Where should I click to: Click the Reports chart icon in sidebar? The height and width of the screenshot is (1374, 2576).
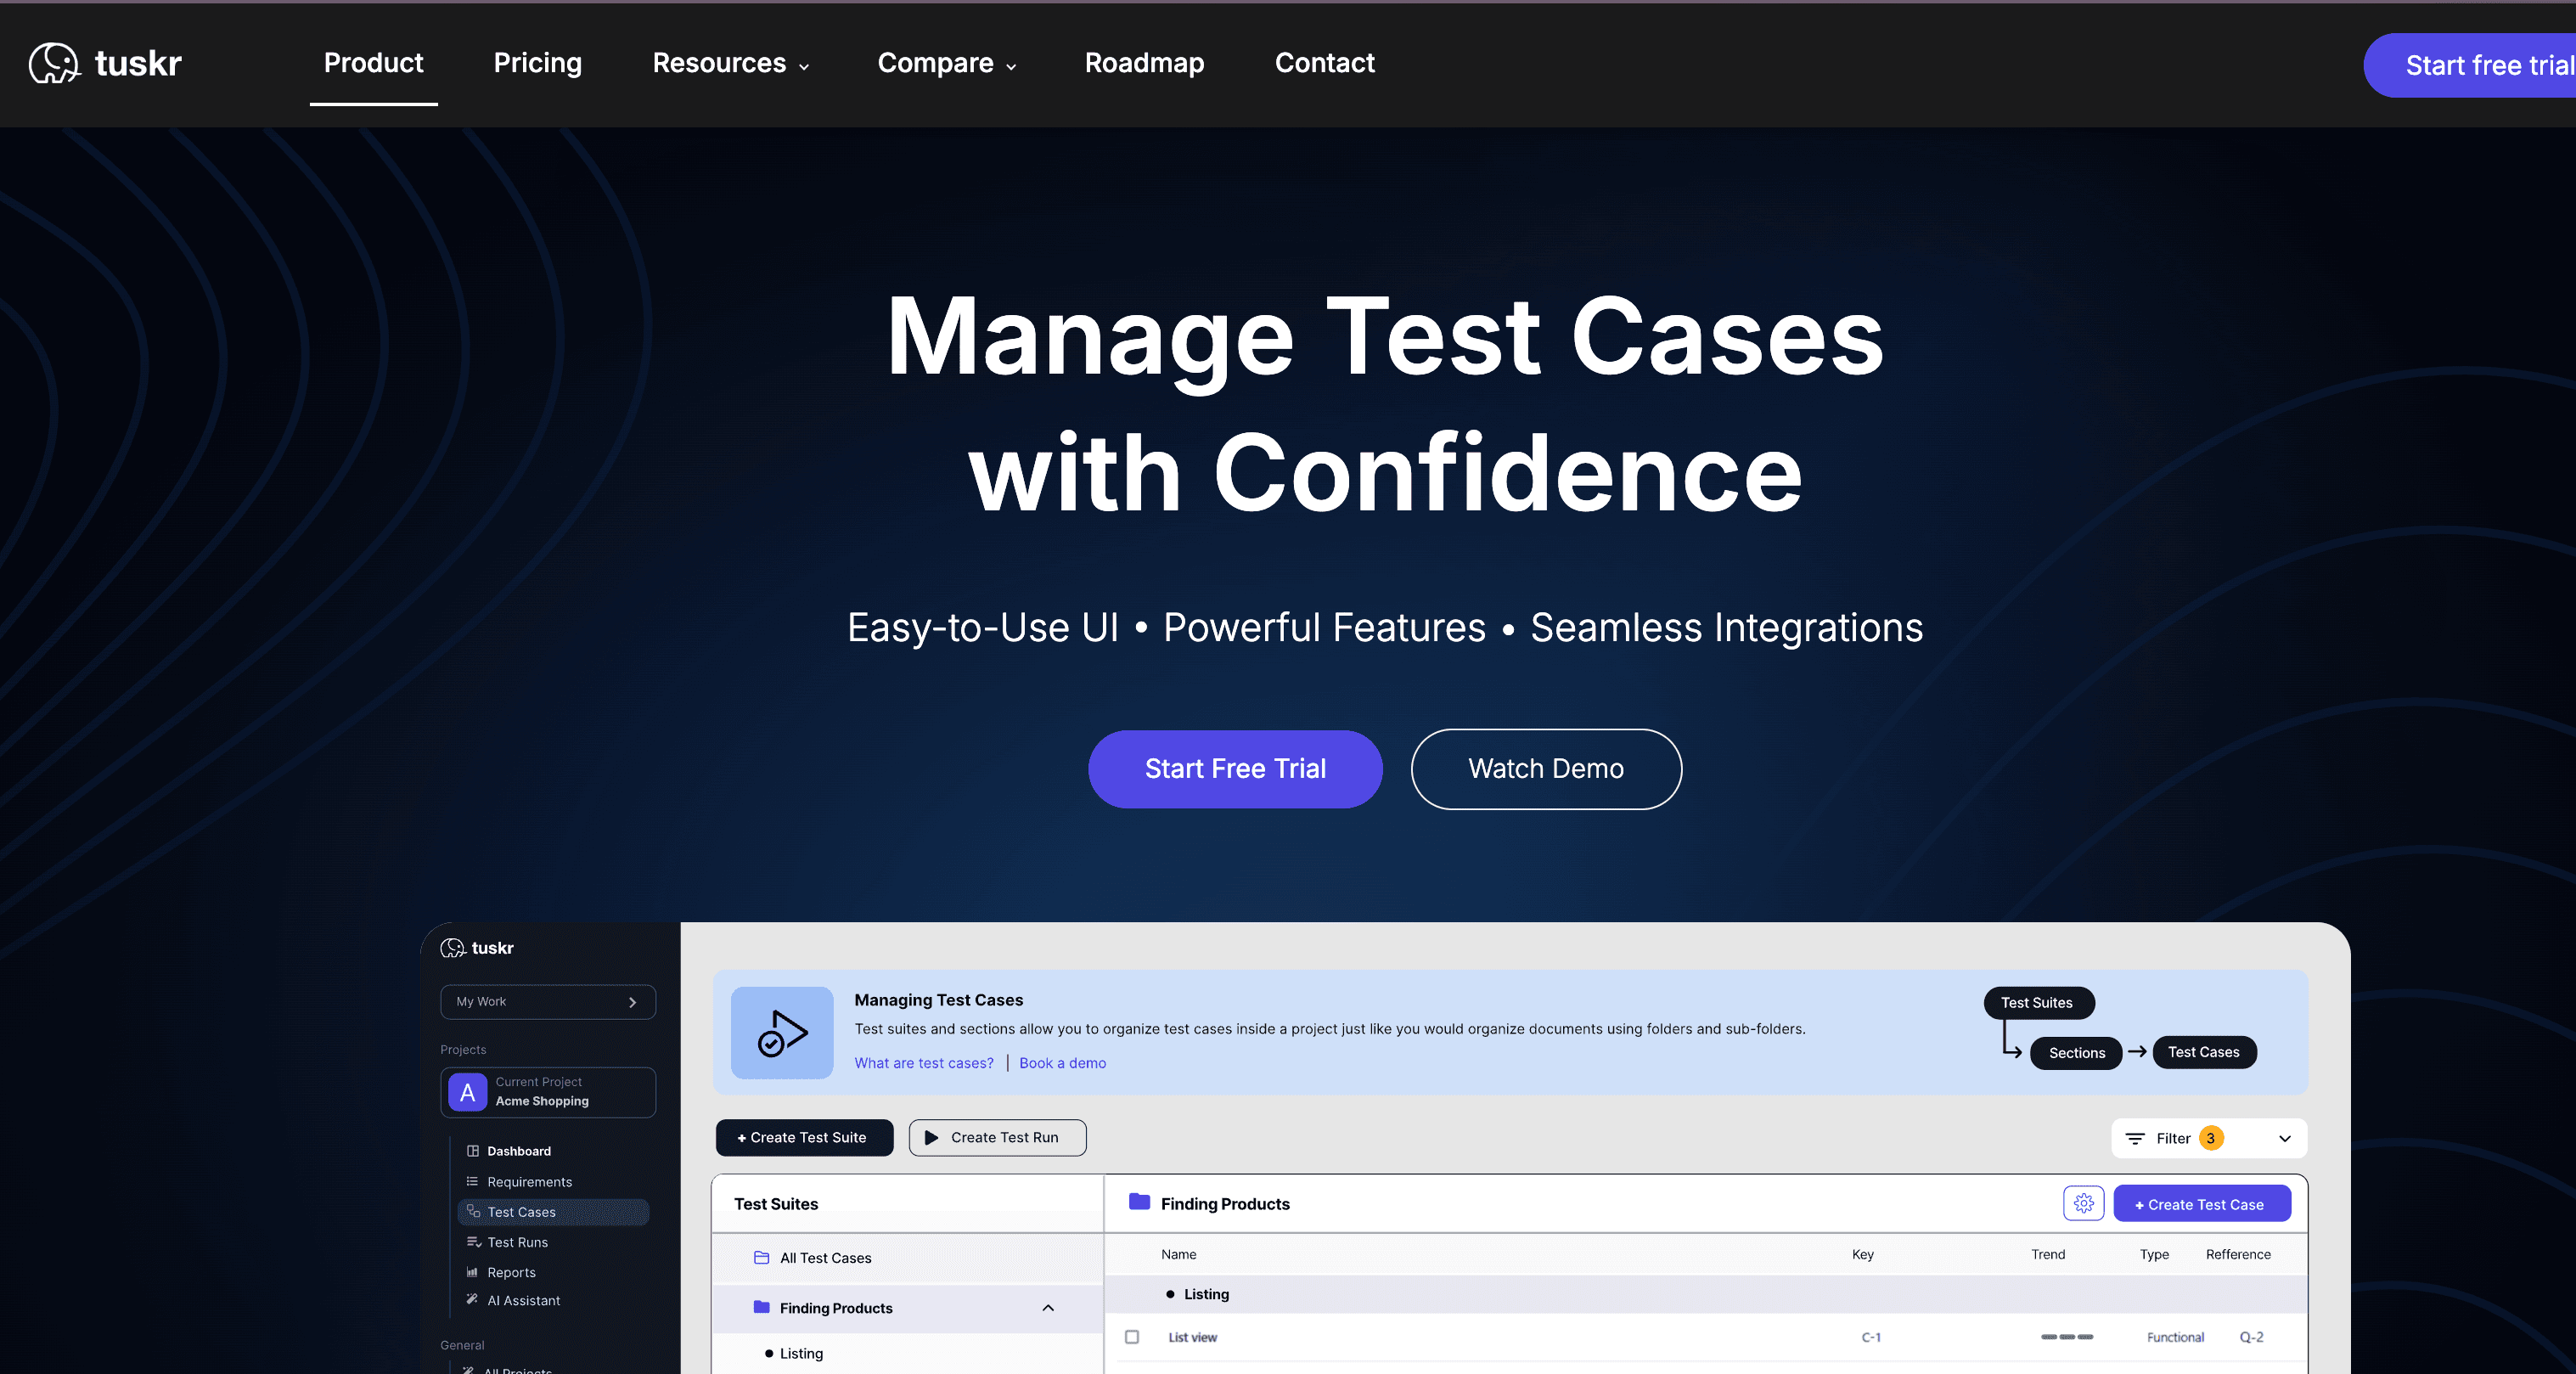473,1272
